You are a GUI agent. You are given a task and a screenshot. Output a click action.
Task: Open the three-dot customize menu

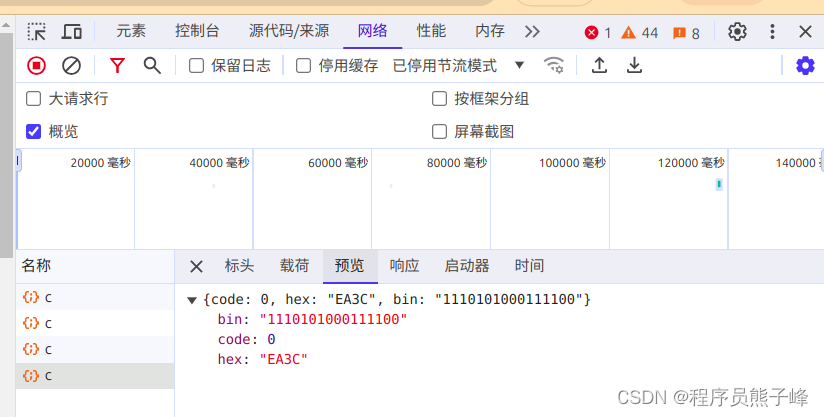point(772,32)
